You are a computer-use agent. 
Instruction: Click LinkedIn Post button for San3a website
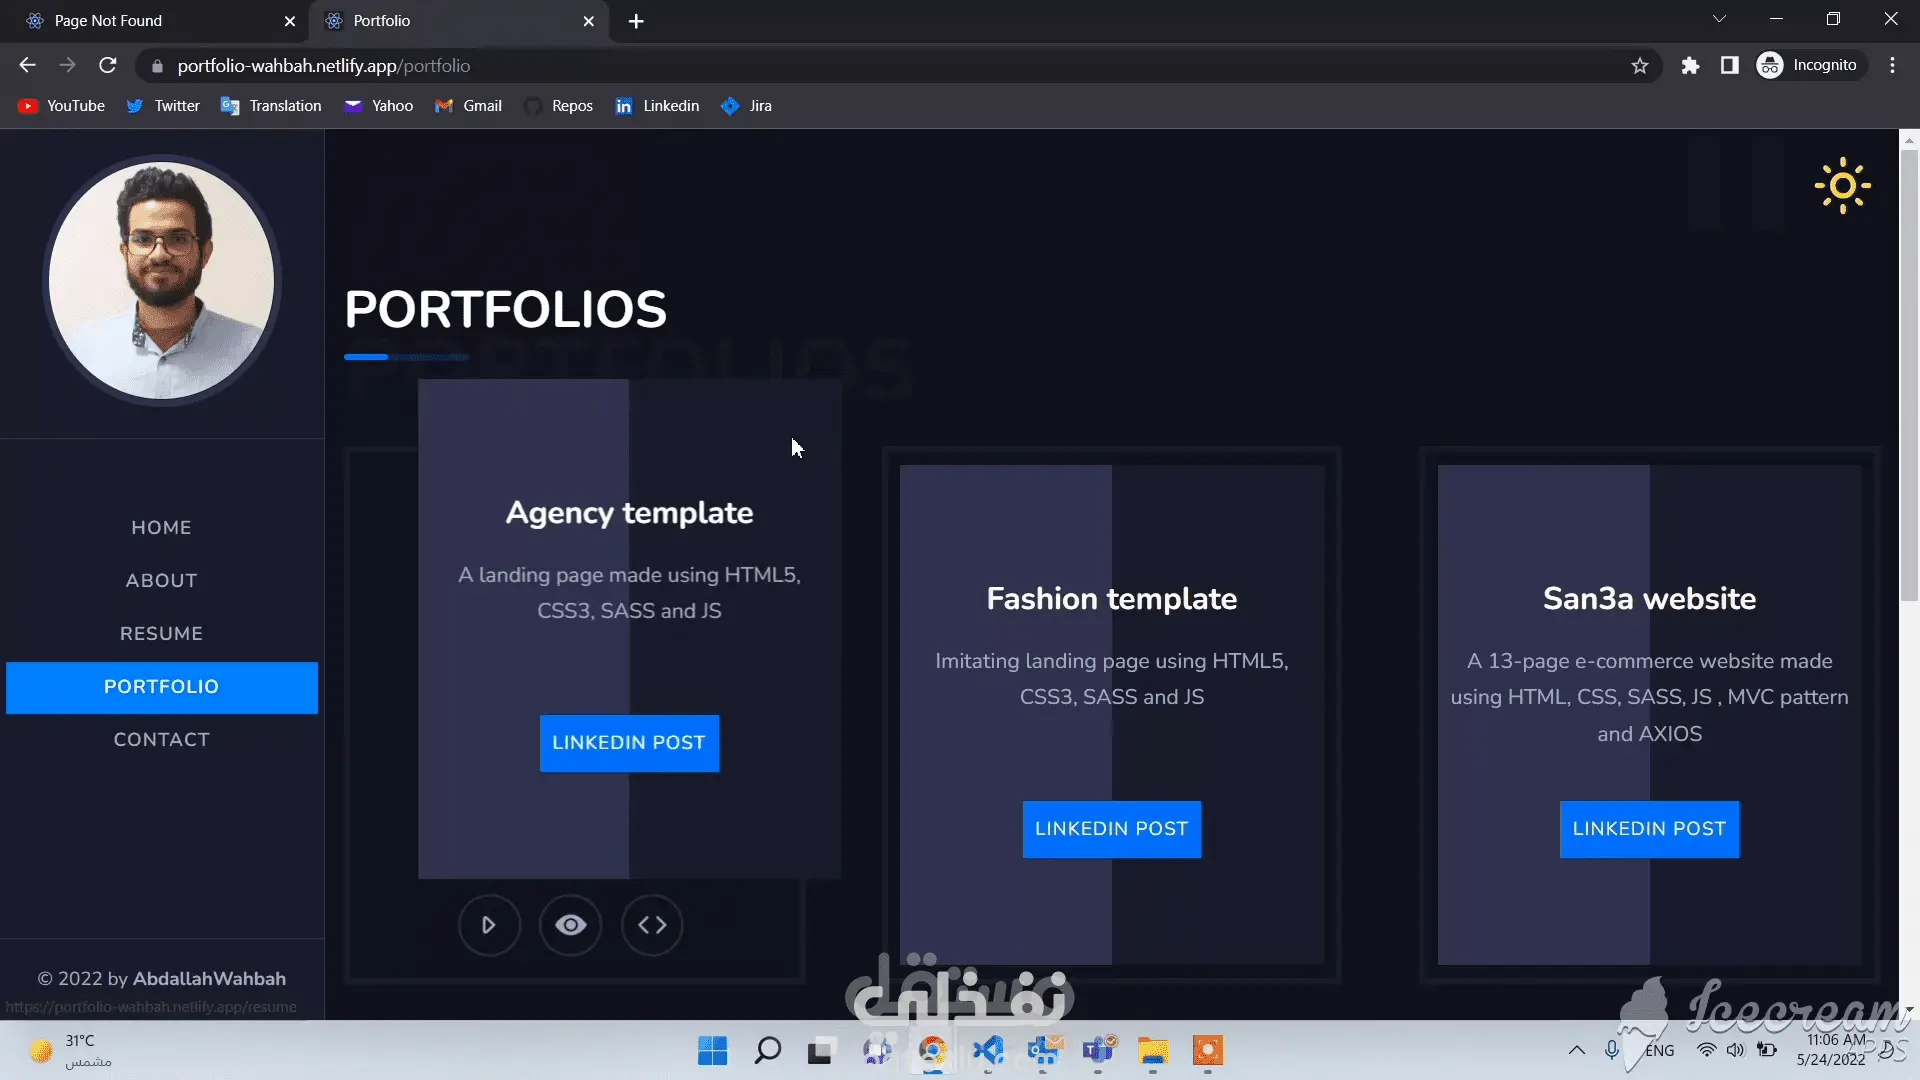pos(1649,829)
